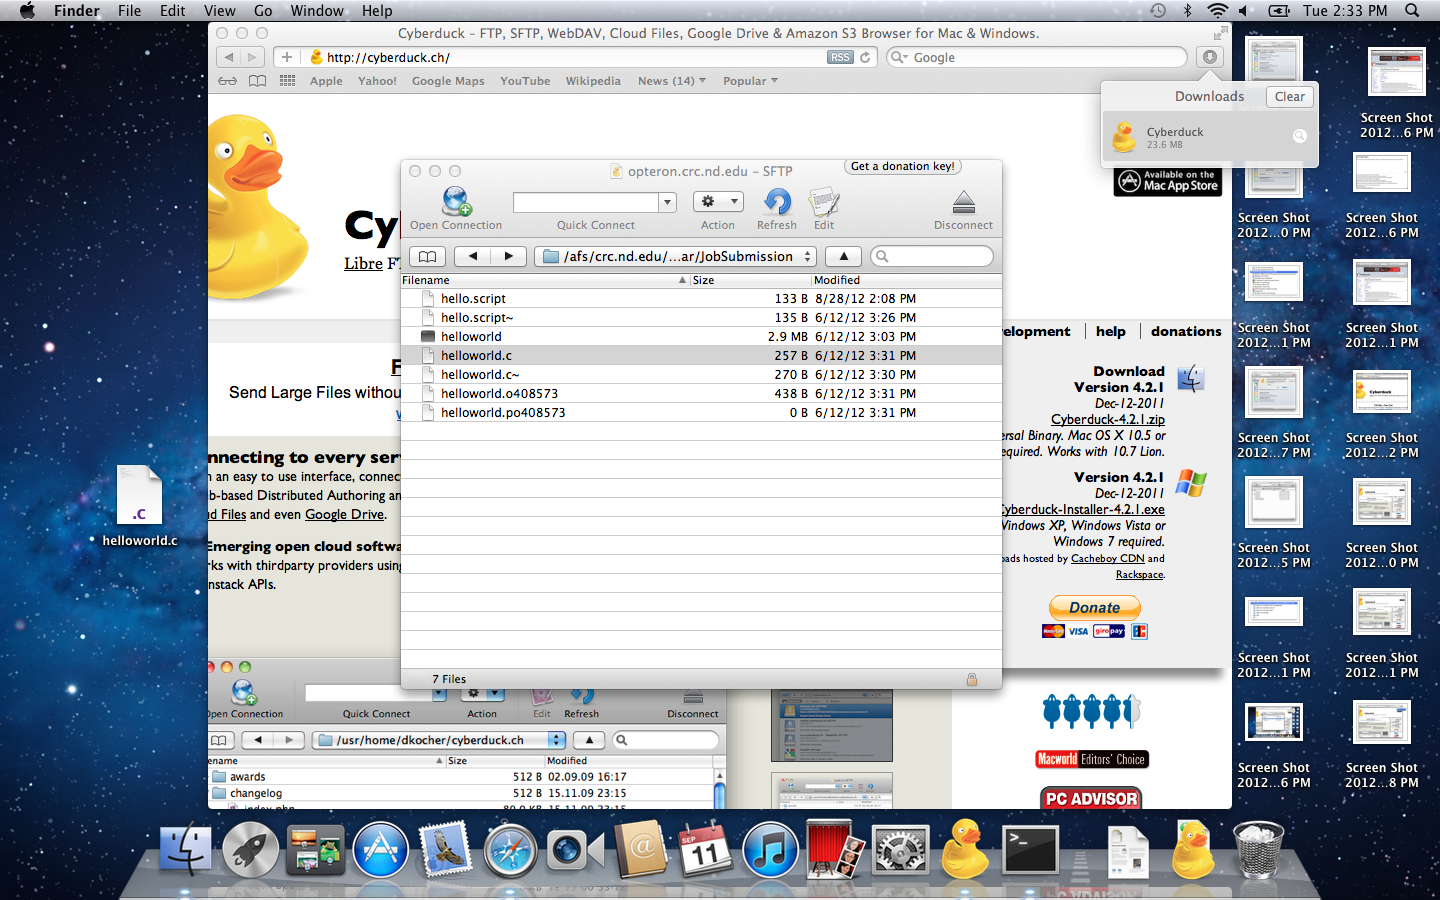Reveal the Cyberduck download in Finder
Screen dimensions: 1440x900
point(1299,137)
